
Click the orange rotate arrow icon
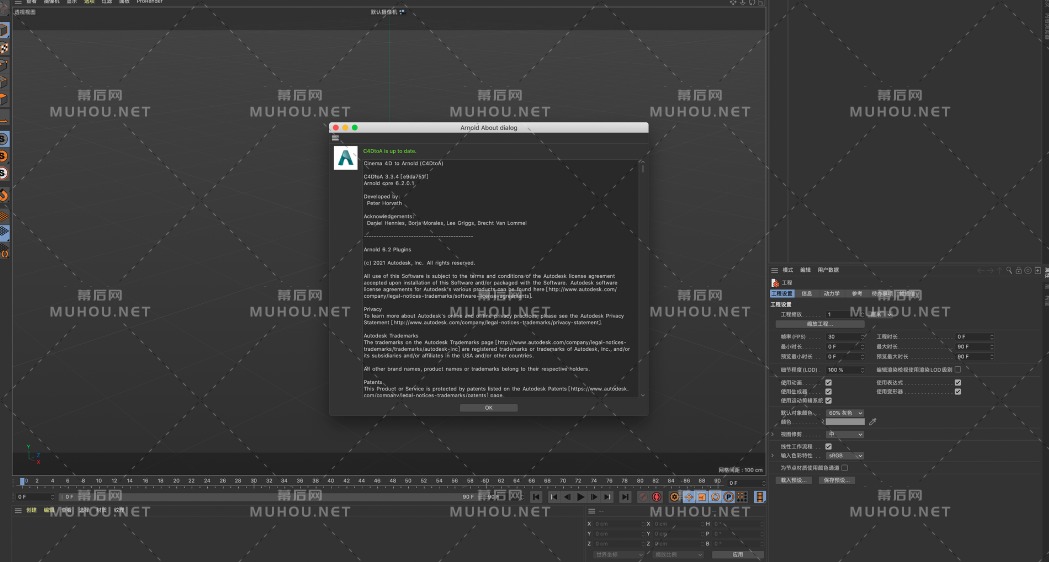pyautogui.click(x=4, y=195)
